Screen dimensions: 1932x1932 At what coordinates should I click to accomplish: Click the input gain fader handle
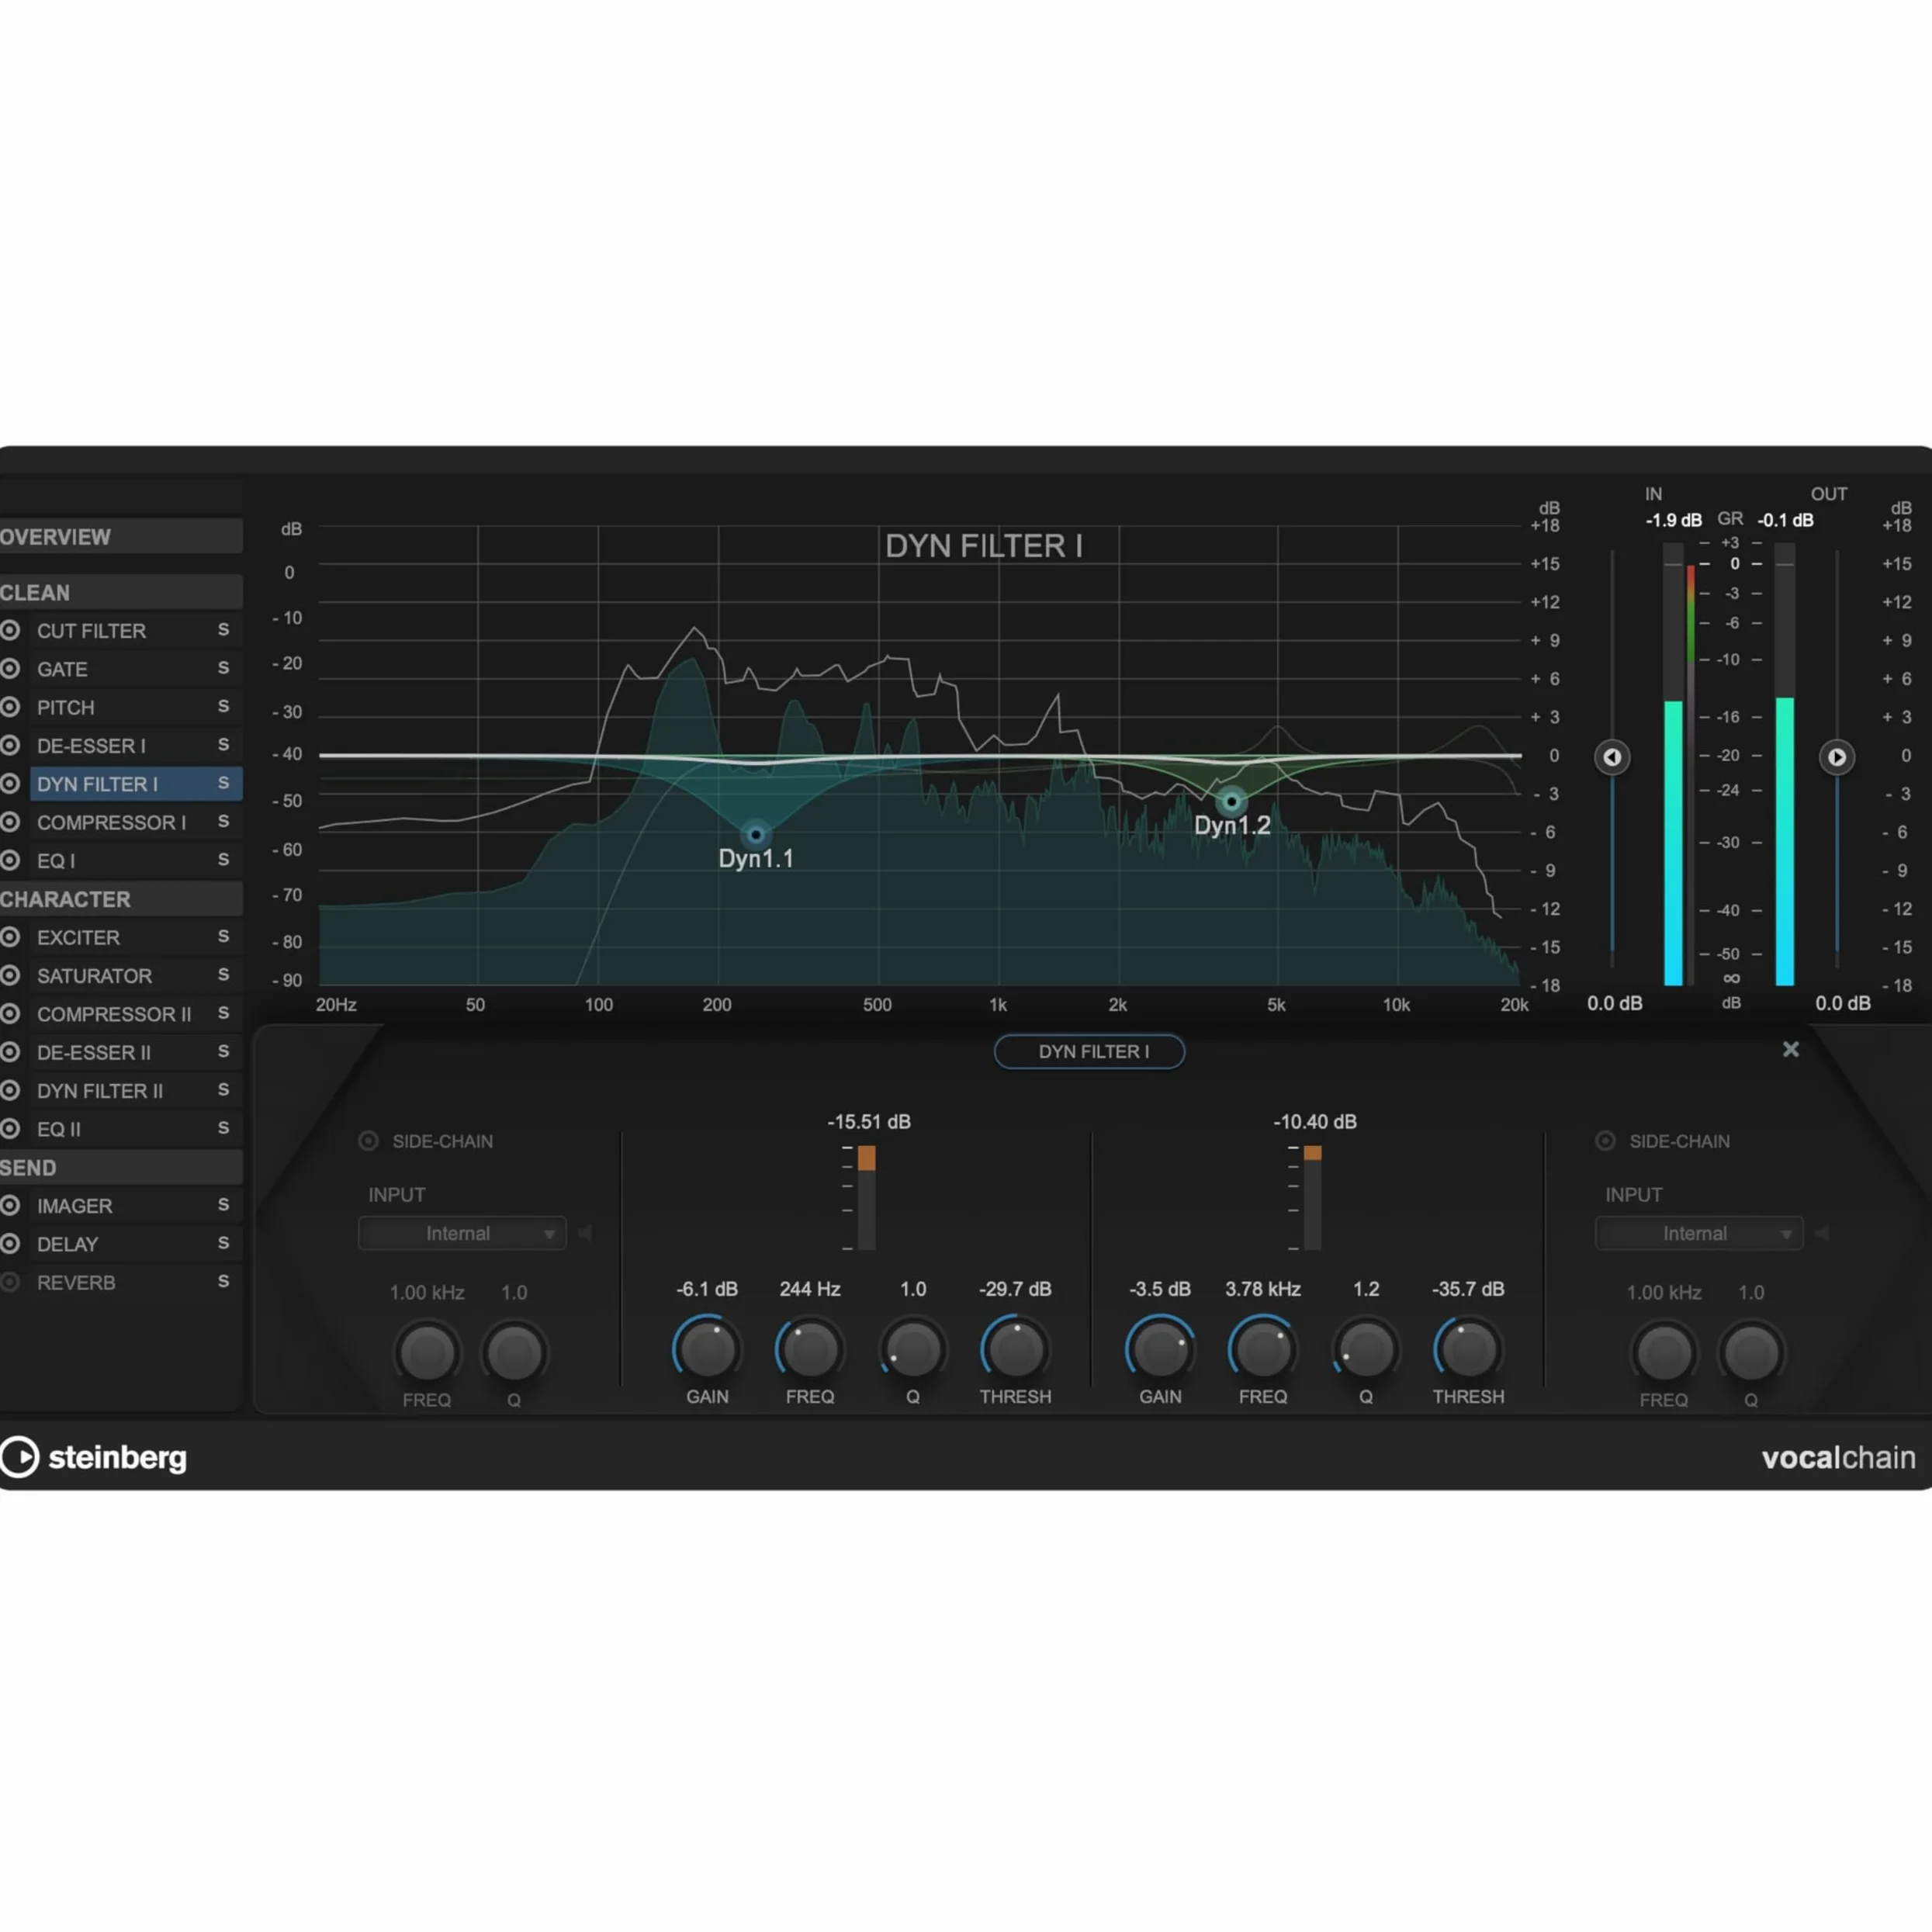coord(1612,757)
